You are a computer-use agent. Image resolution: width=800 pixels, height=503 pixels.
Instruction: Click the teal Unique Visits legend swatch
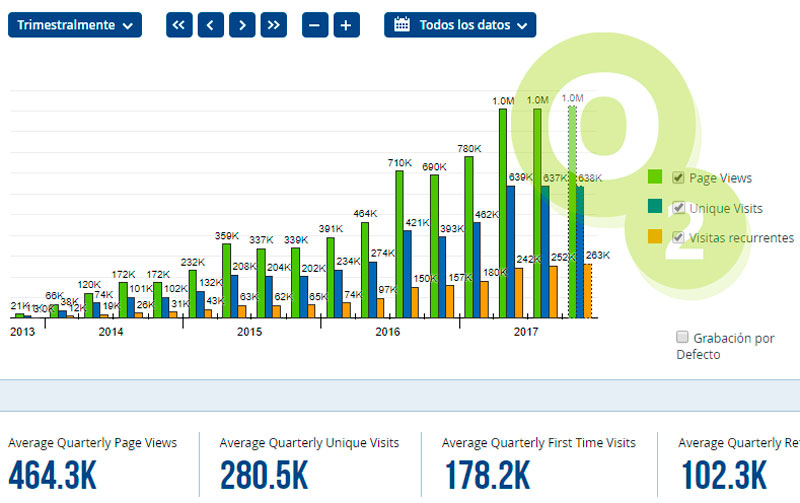(x=655, y=208)
